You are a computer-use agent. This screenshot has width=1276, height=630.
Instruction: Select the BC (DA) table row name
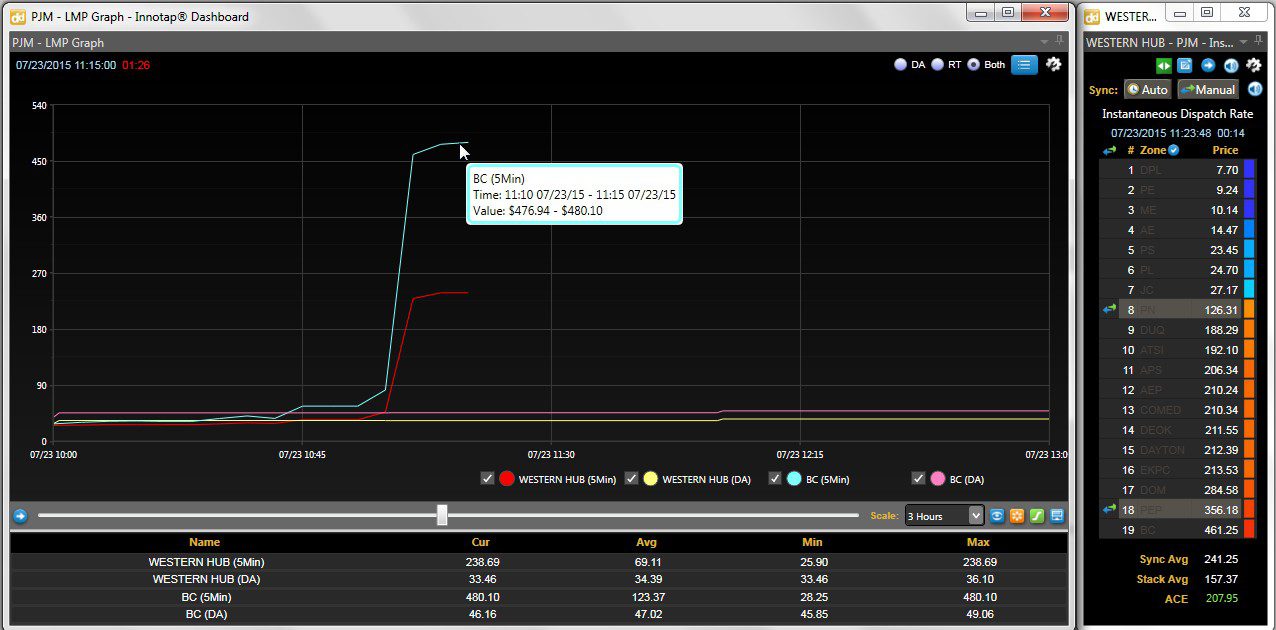coord(206,614)
